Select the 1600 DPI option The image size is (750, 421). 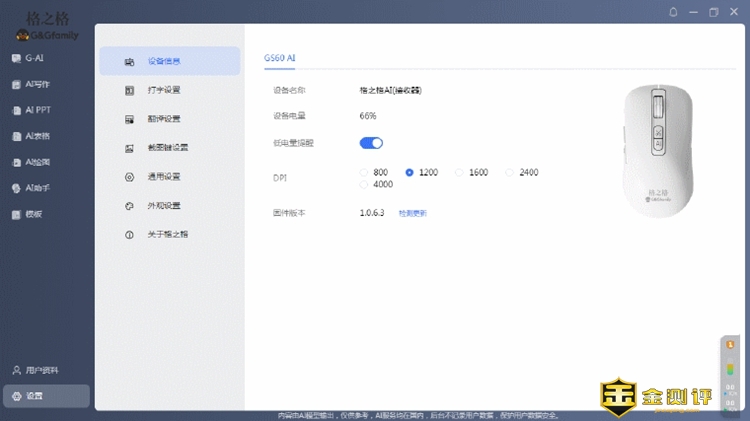point(460,173)
